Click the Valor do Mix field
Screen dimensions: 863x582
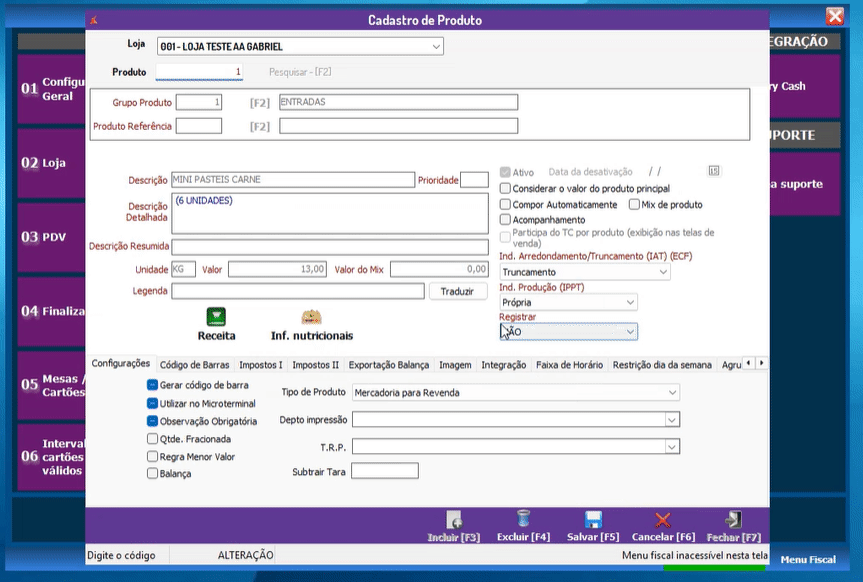[439, 269]
